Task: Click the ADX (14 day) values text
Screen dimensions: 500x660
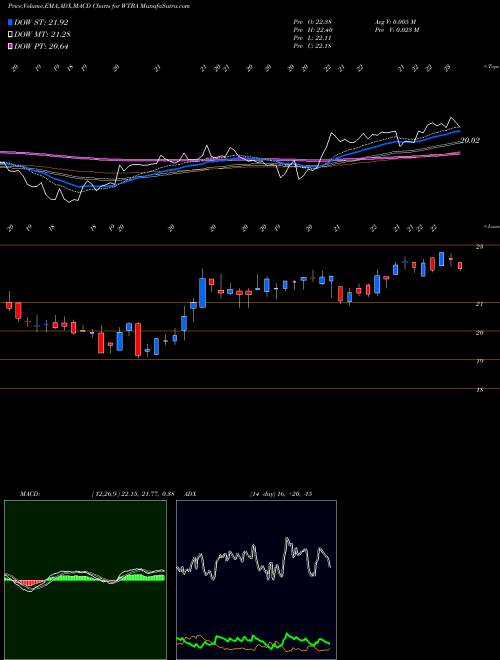Action: pyautogui.click(x=281, y=494)
